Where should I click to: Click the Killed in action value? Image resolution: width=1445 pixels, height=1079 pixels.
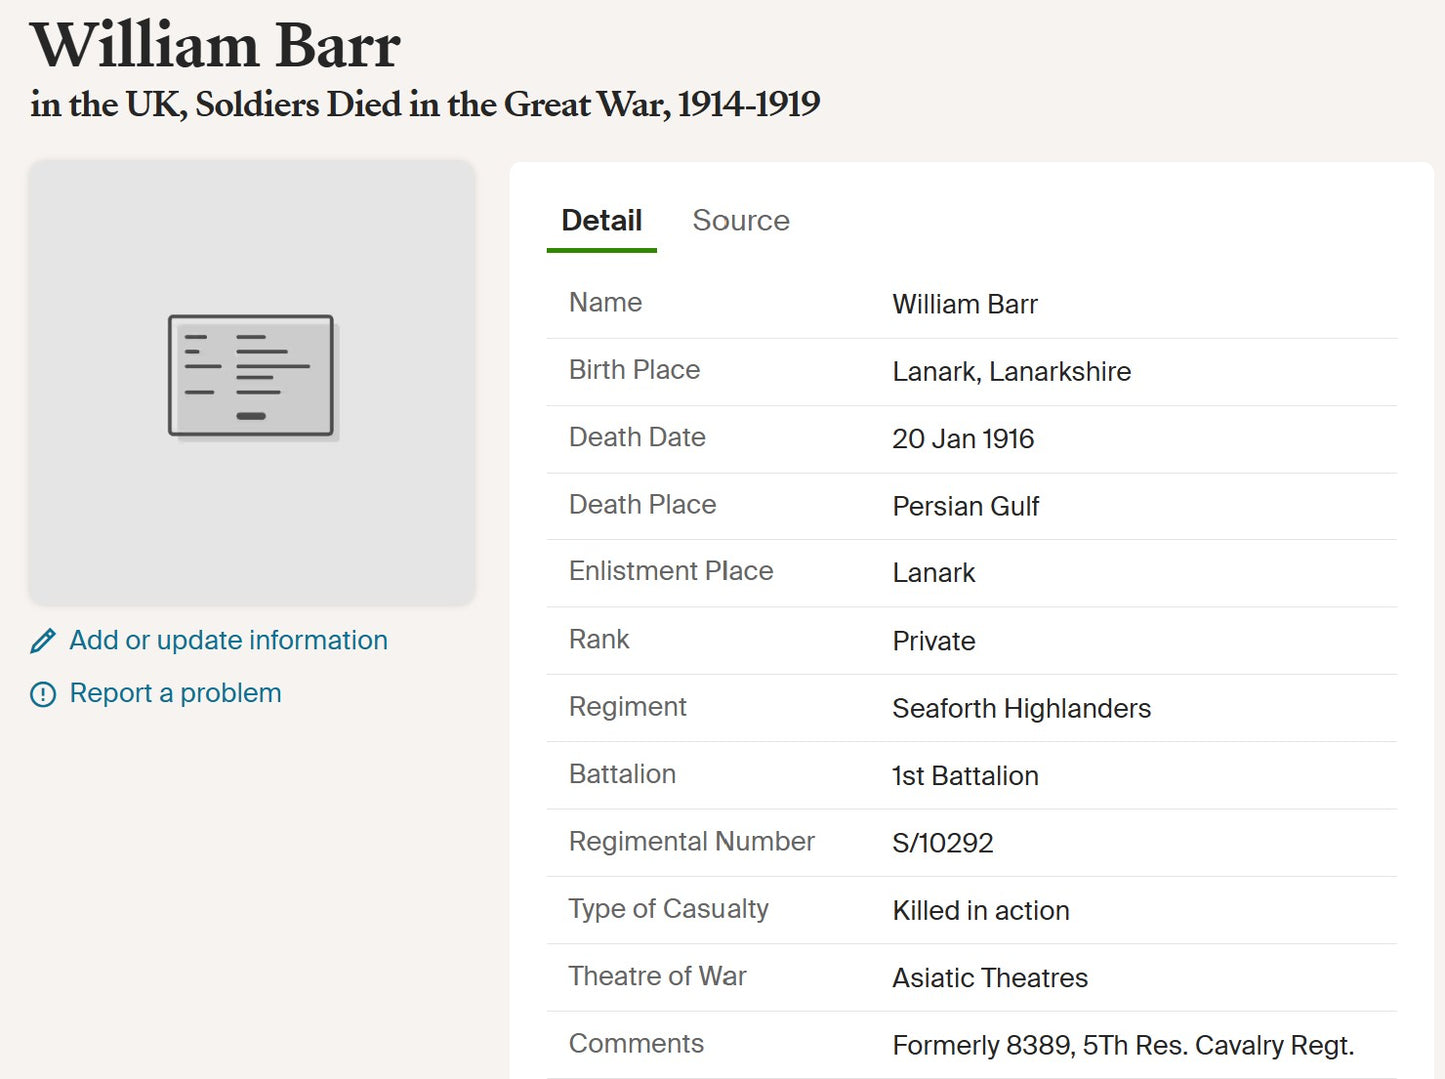(x=980, y=911)
